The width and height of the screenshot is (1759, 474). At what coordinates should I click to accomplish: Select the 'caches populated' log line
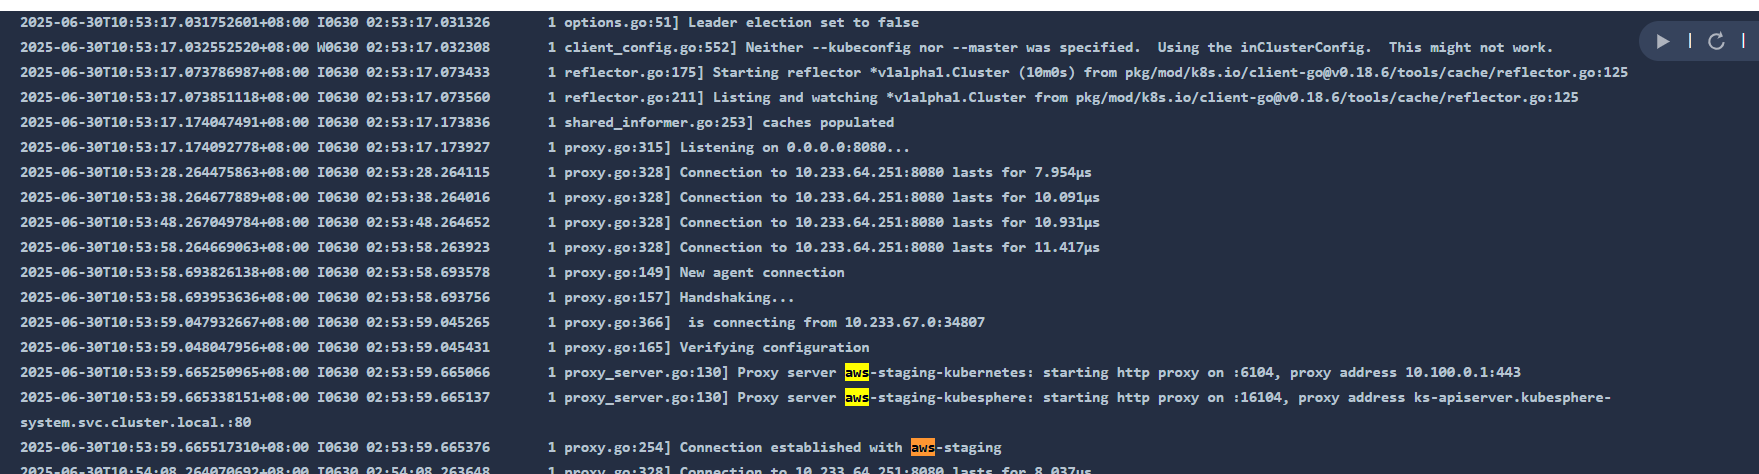(457, 122)
